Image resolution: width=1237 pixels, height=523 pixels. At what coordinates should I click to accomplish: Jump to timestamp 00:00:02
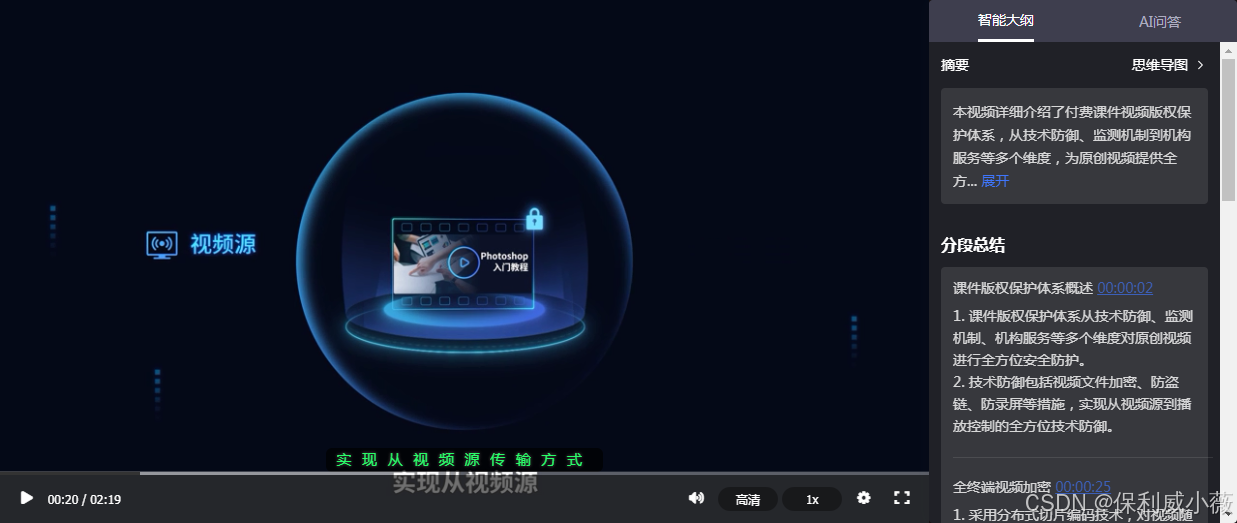click(1125, 288)
